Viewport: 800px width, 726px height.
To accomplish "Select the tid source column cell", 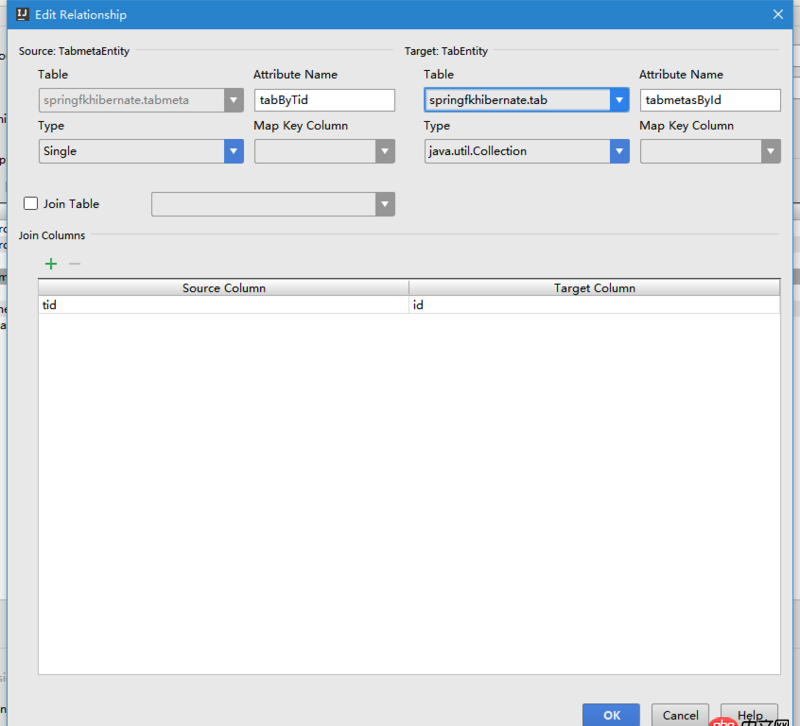I will click(223, 305).
